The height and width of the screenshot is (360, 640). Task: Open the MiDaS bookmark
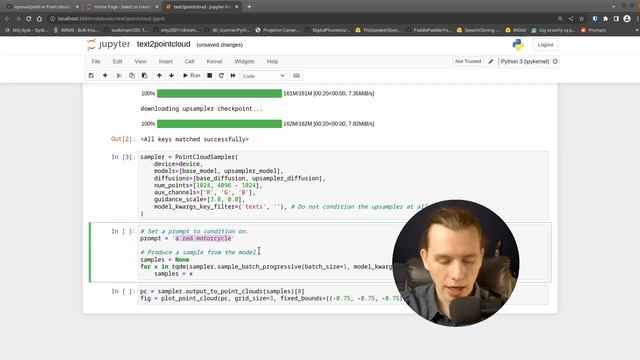pyautogui.click(x=516, y=30)
